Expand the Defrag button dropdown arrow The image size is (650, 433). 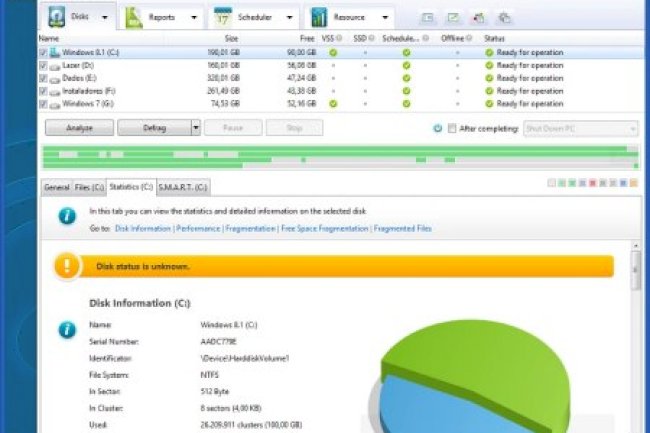click(x=196, y=128)
